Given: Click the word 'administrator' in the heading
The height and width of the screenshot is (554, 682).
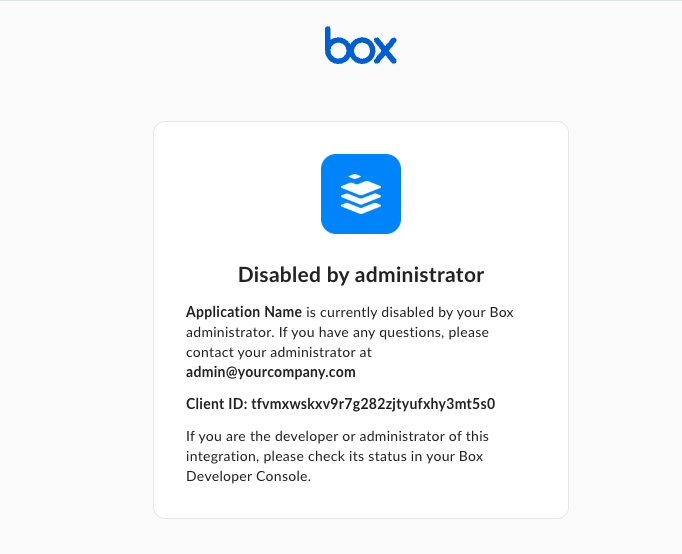Looking at the screenshot, I should [x=419, y=275].
